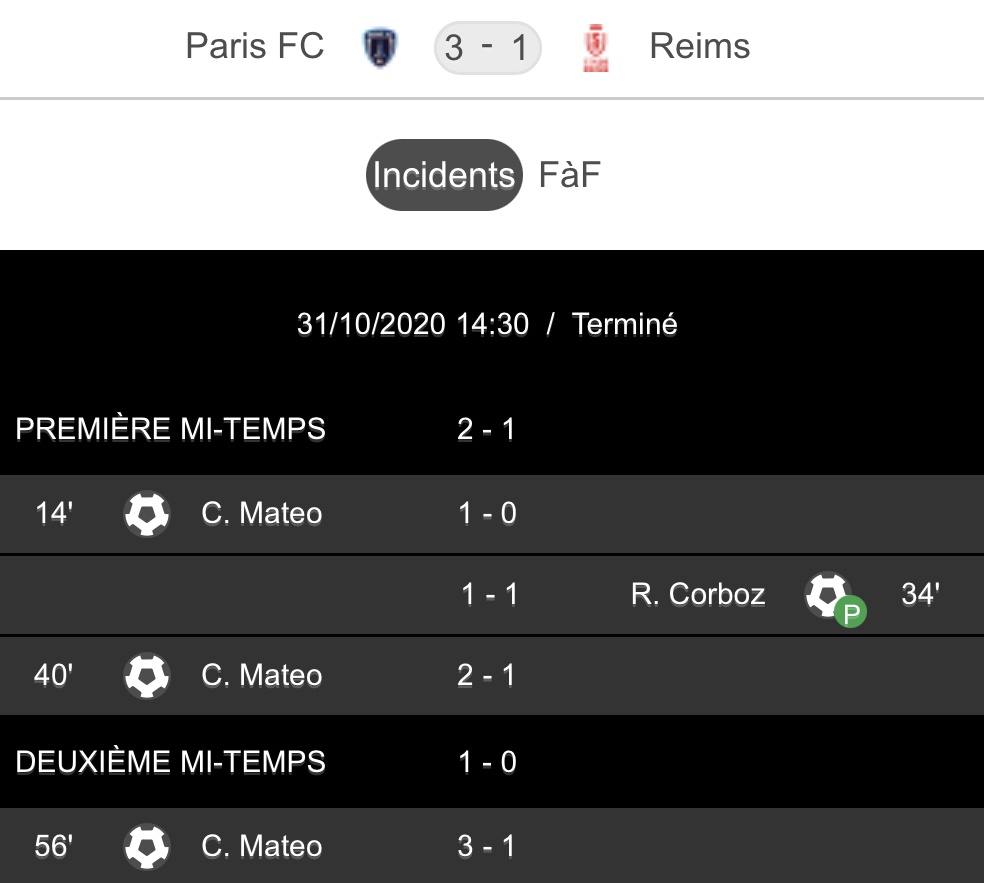Open the Reims team name link
This screenshot has width=984, height=883.
tap(699, 46)
